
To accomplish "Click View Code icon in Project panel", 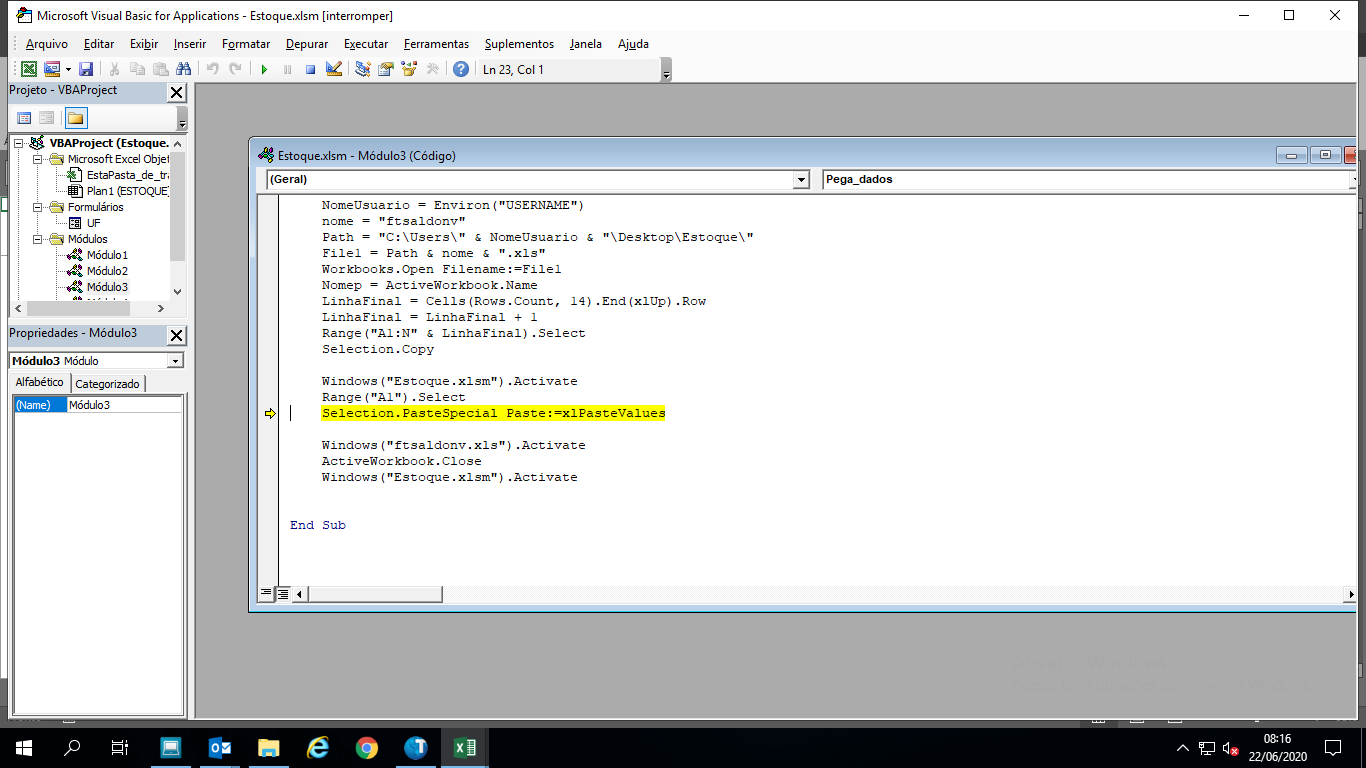I will coord(24,118).
